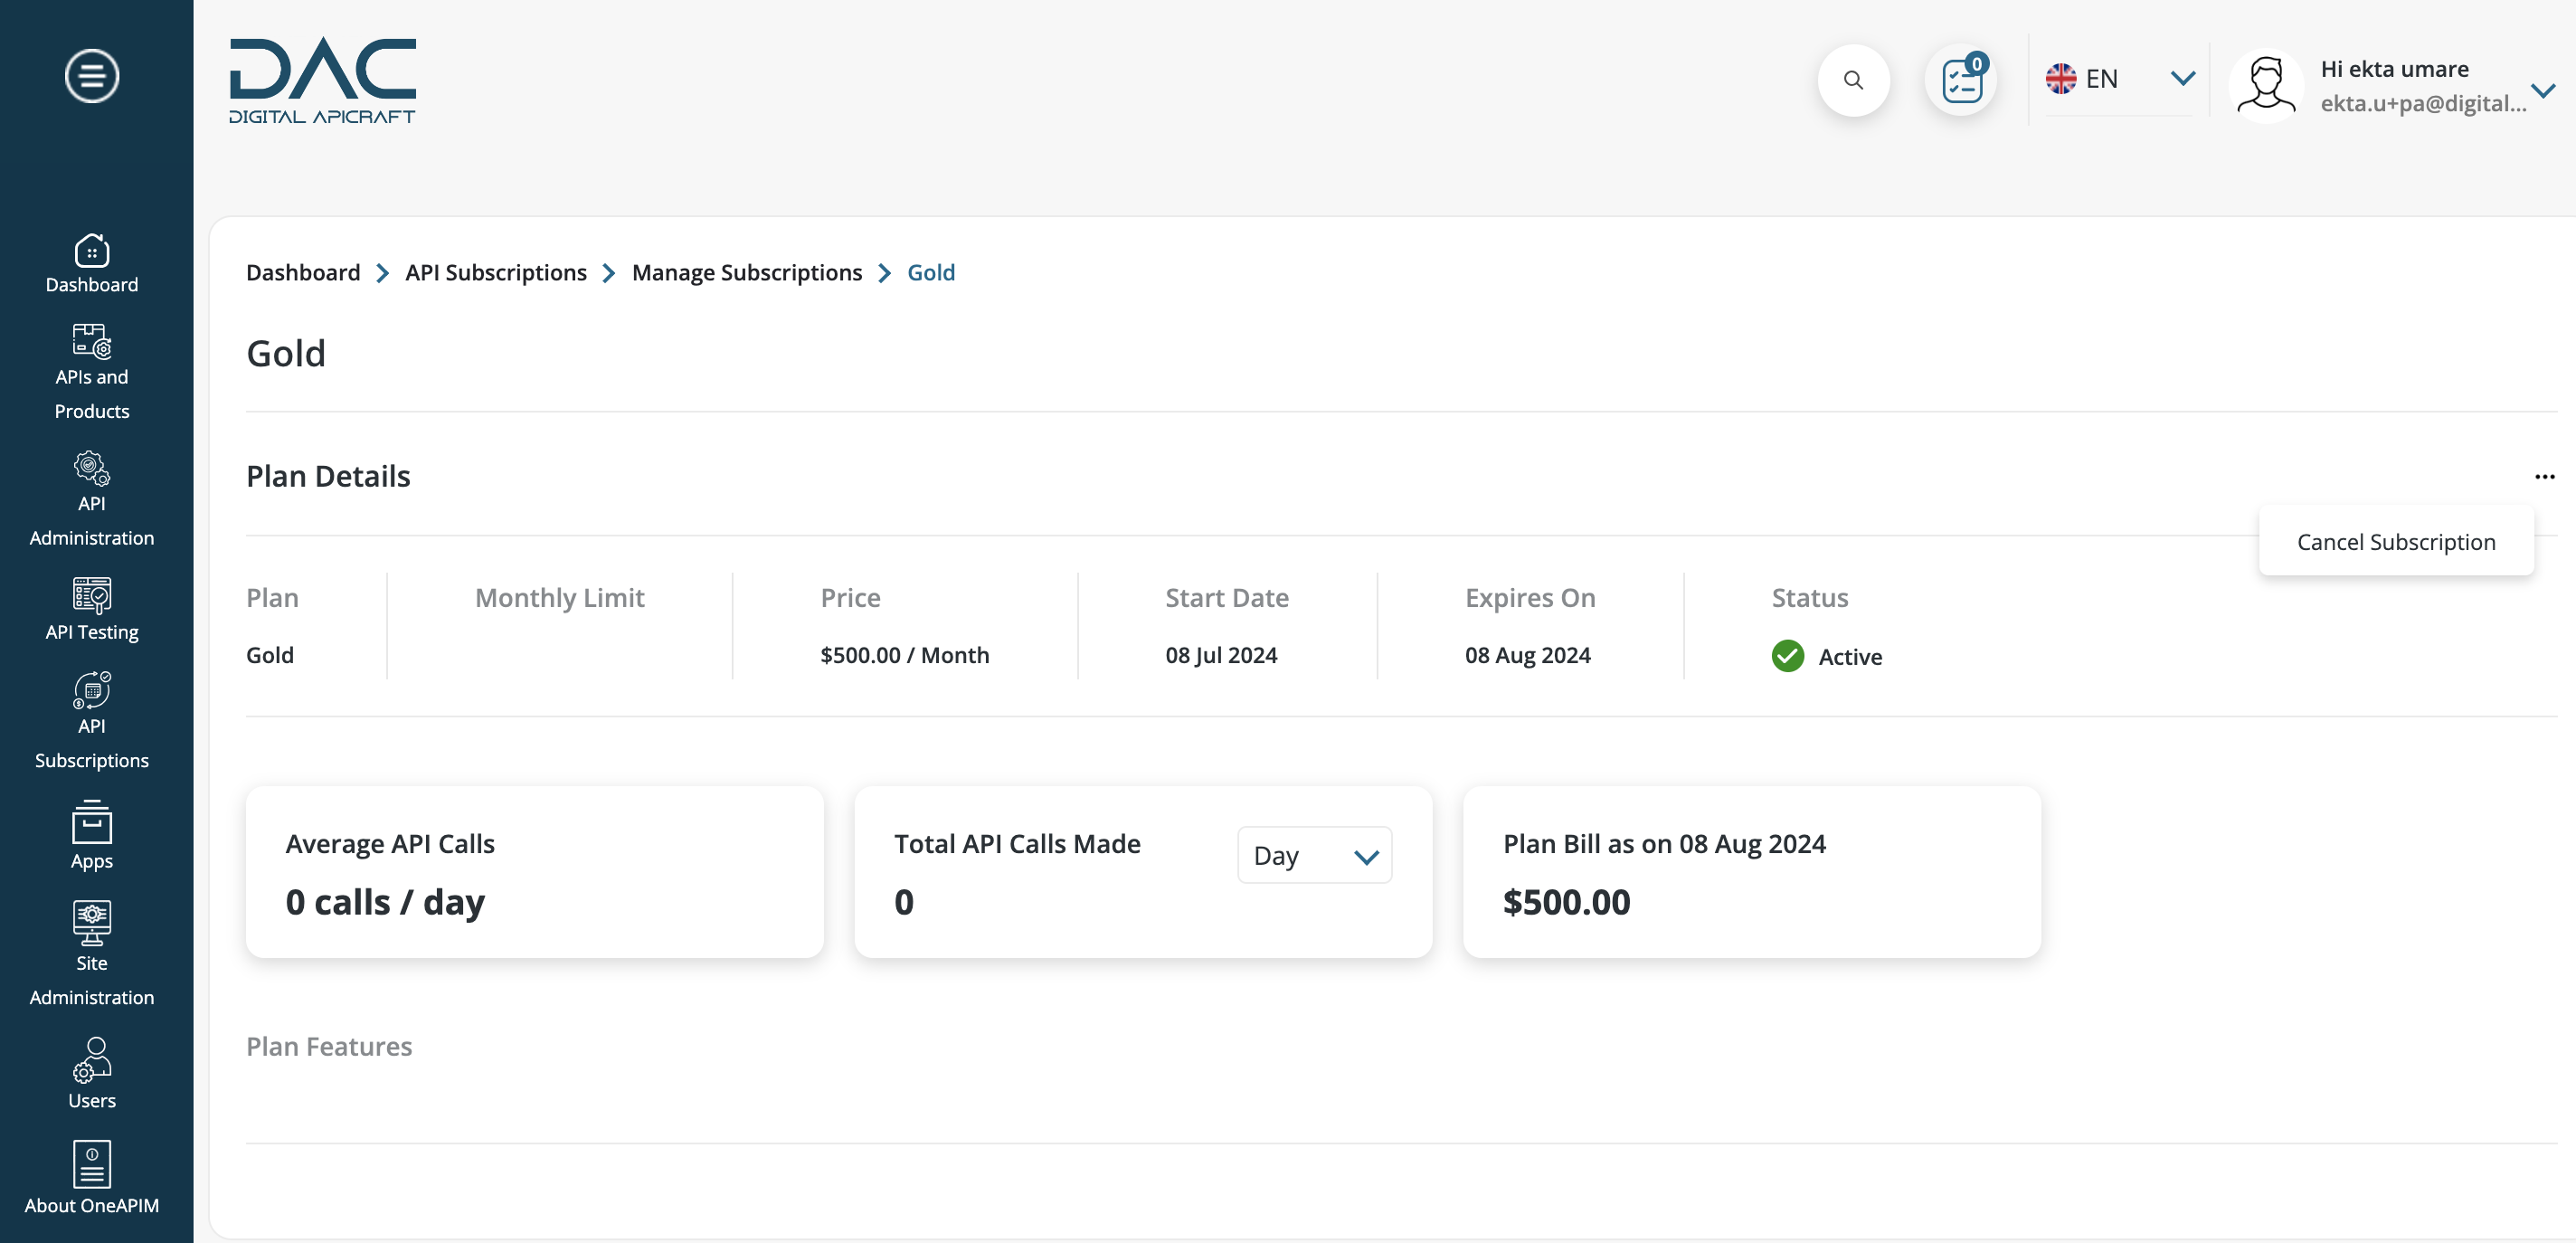Image resolution: width=2576 pixels, height=1243 pixels.
Task: Click the Average API Calls label
Action: (x=390, y=843)
